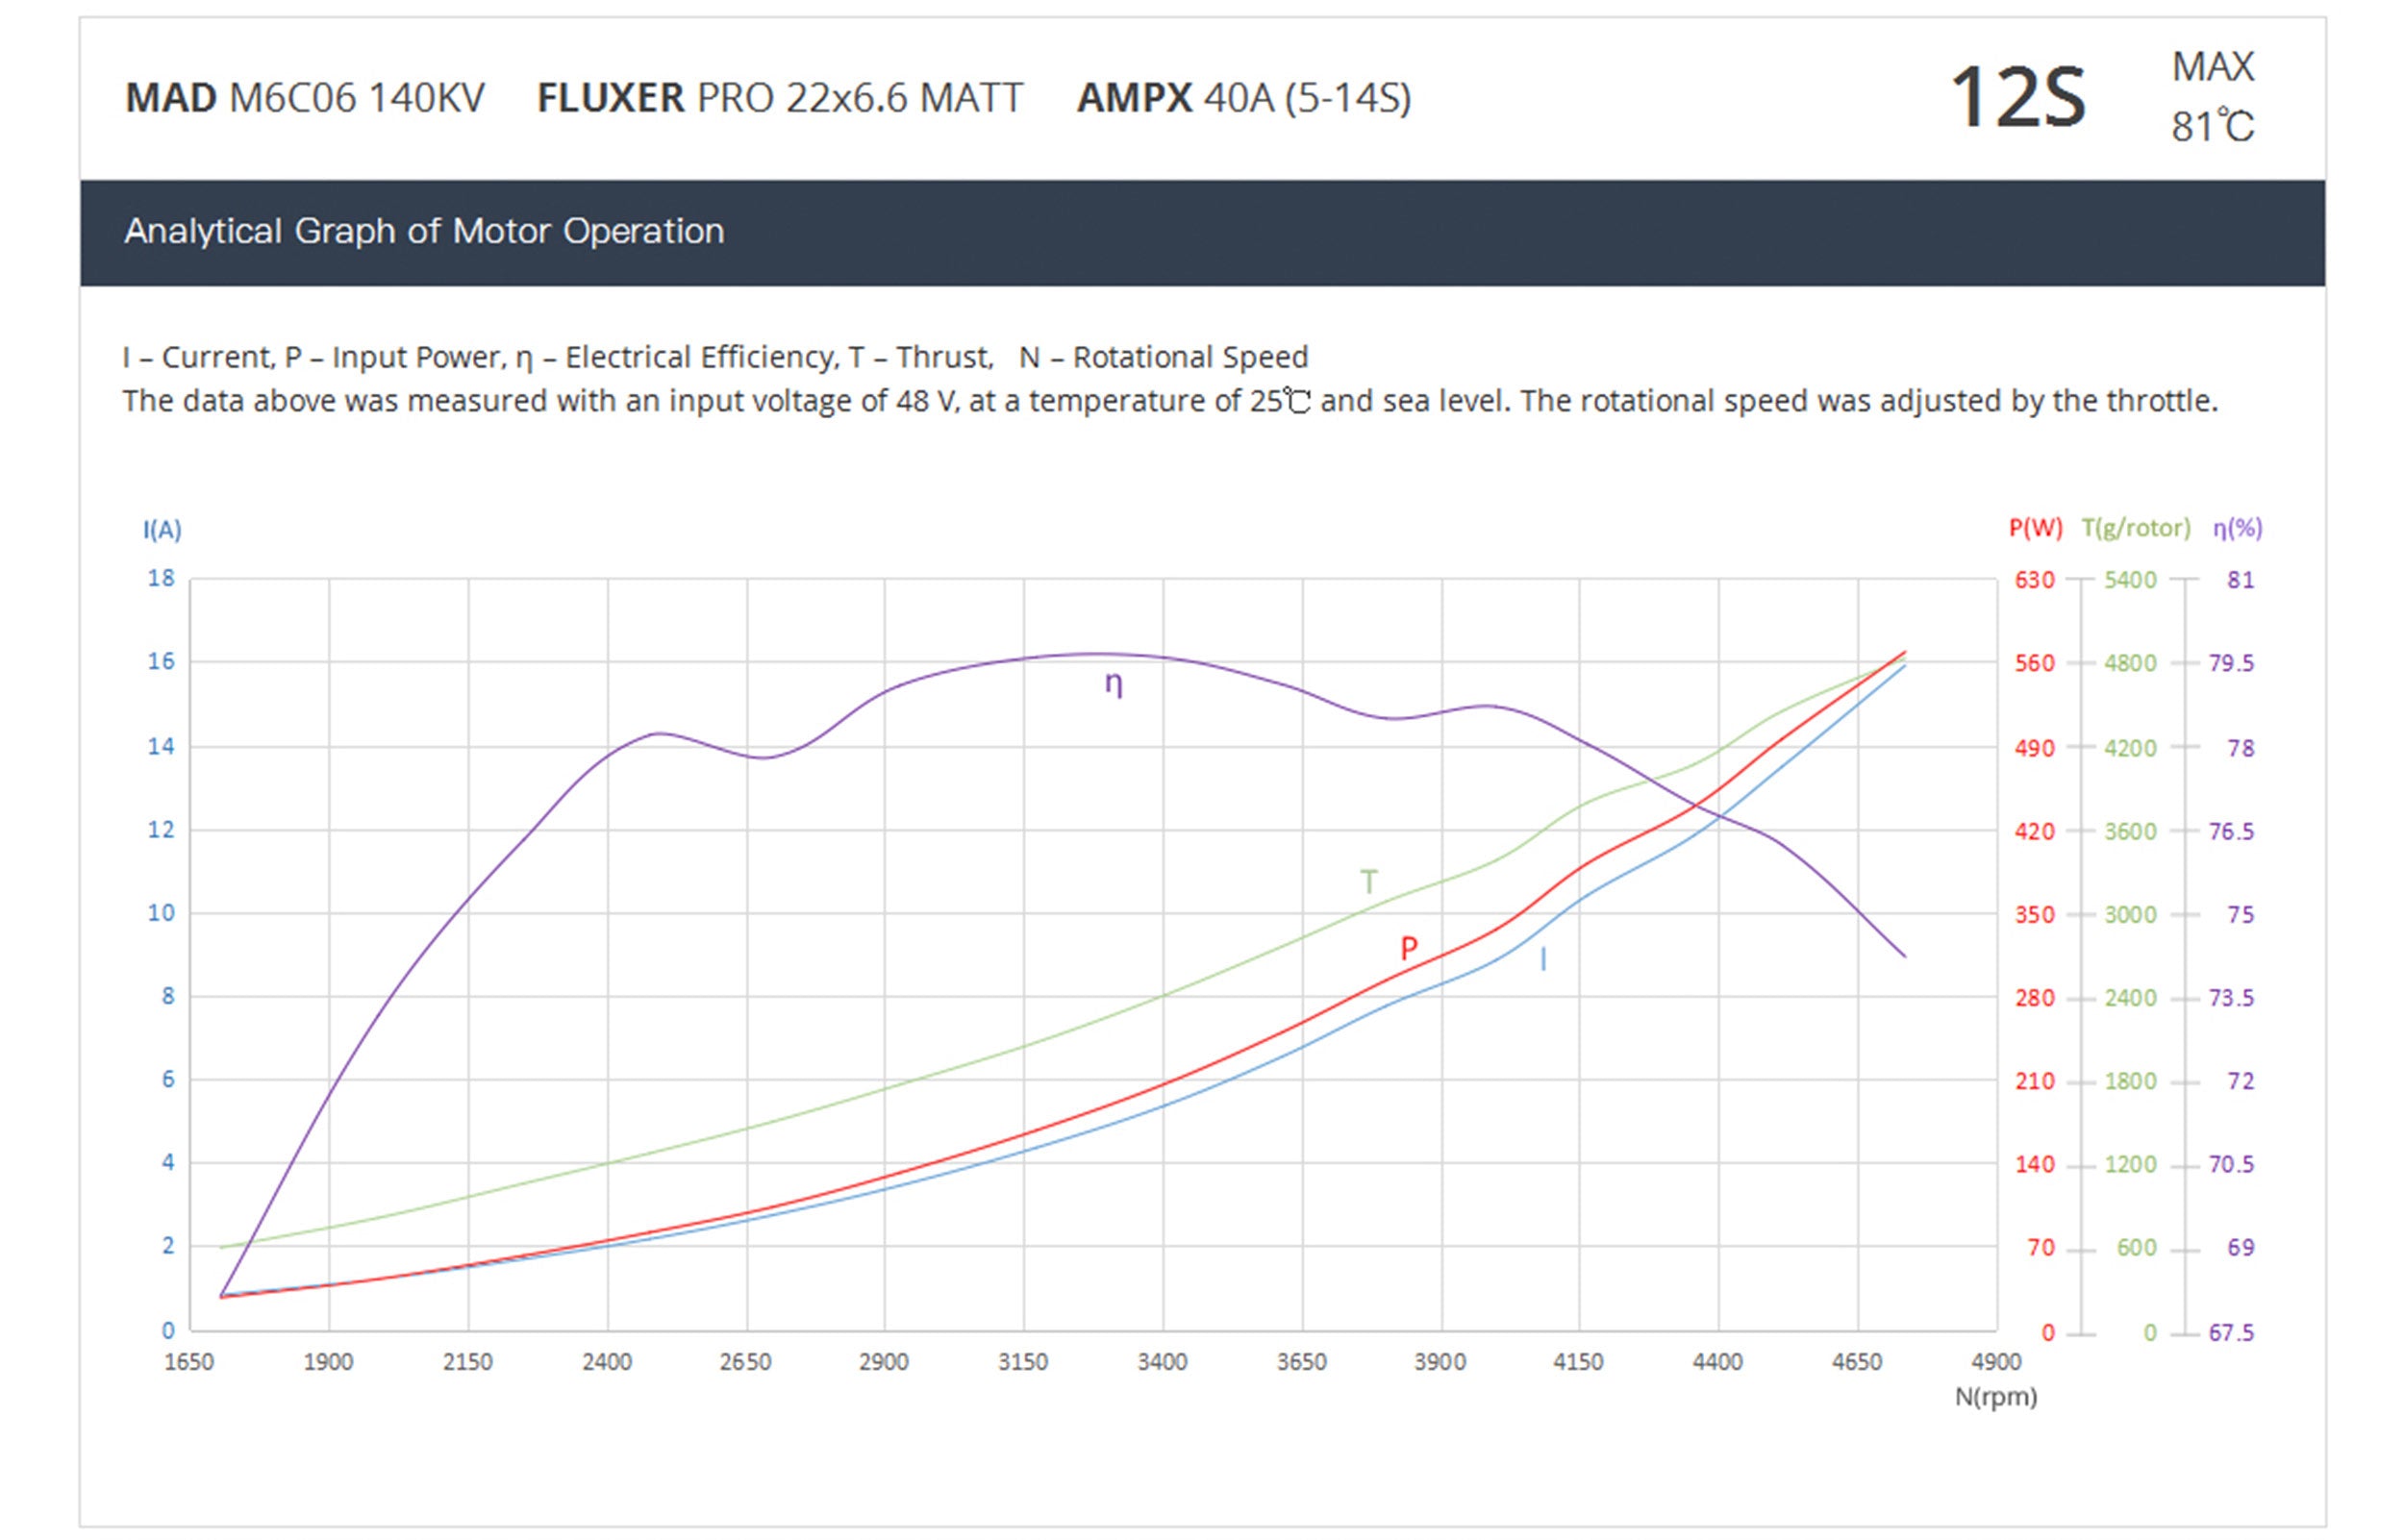Click the FLUXER PRO 22x6.6 MATT text
Viewport: 2404px width, 1540px height.
(780, 98)
